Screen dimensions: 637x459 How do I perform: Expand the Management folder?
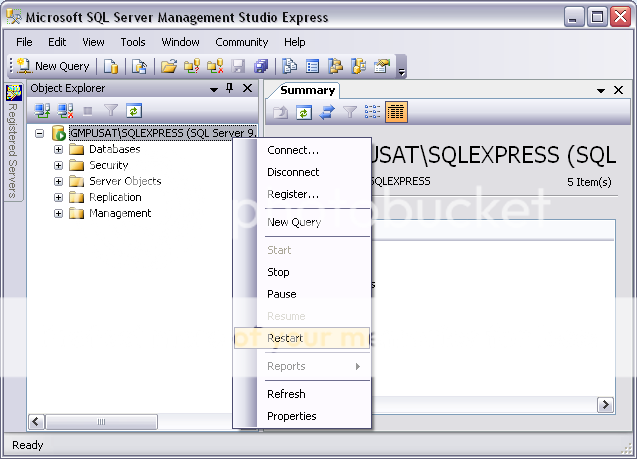58,213
